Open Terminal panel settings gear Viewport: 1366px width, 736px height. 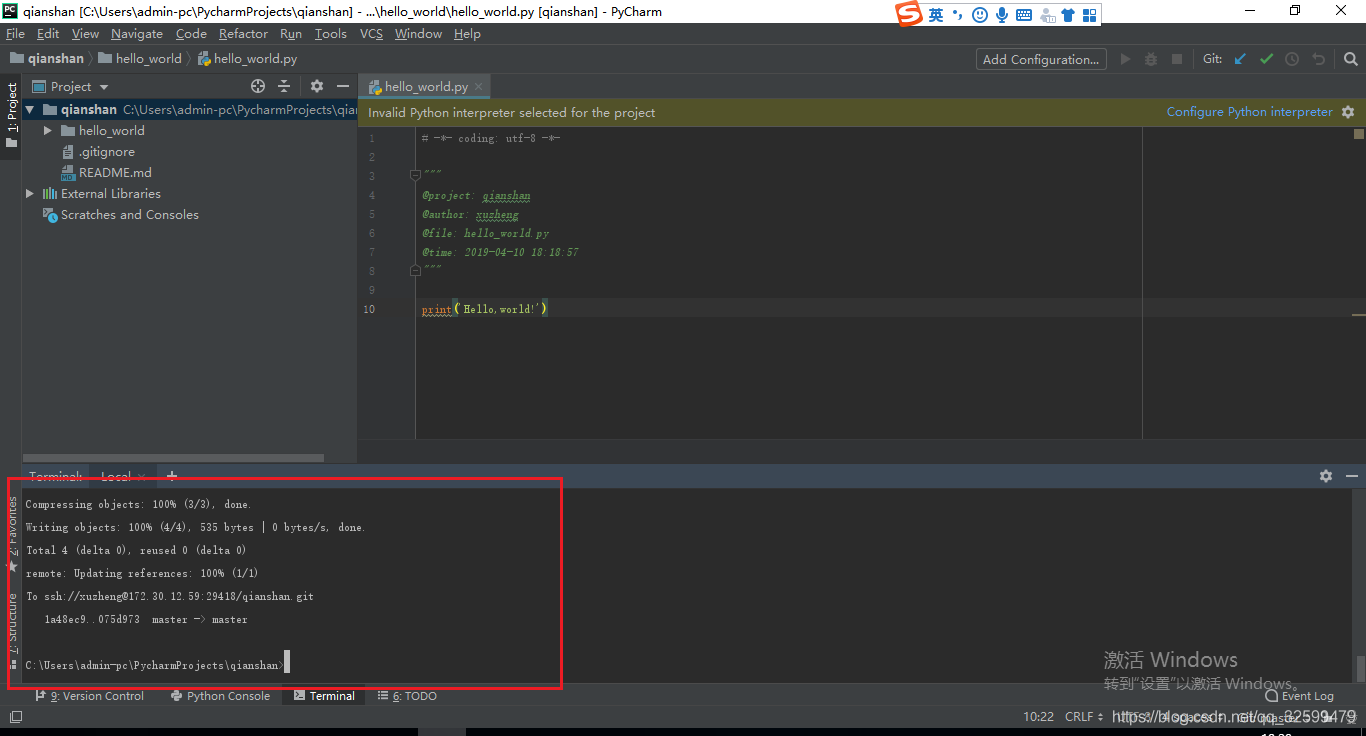click(x=1326, y=476)
